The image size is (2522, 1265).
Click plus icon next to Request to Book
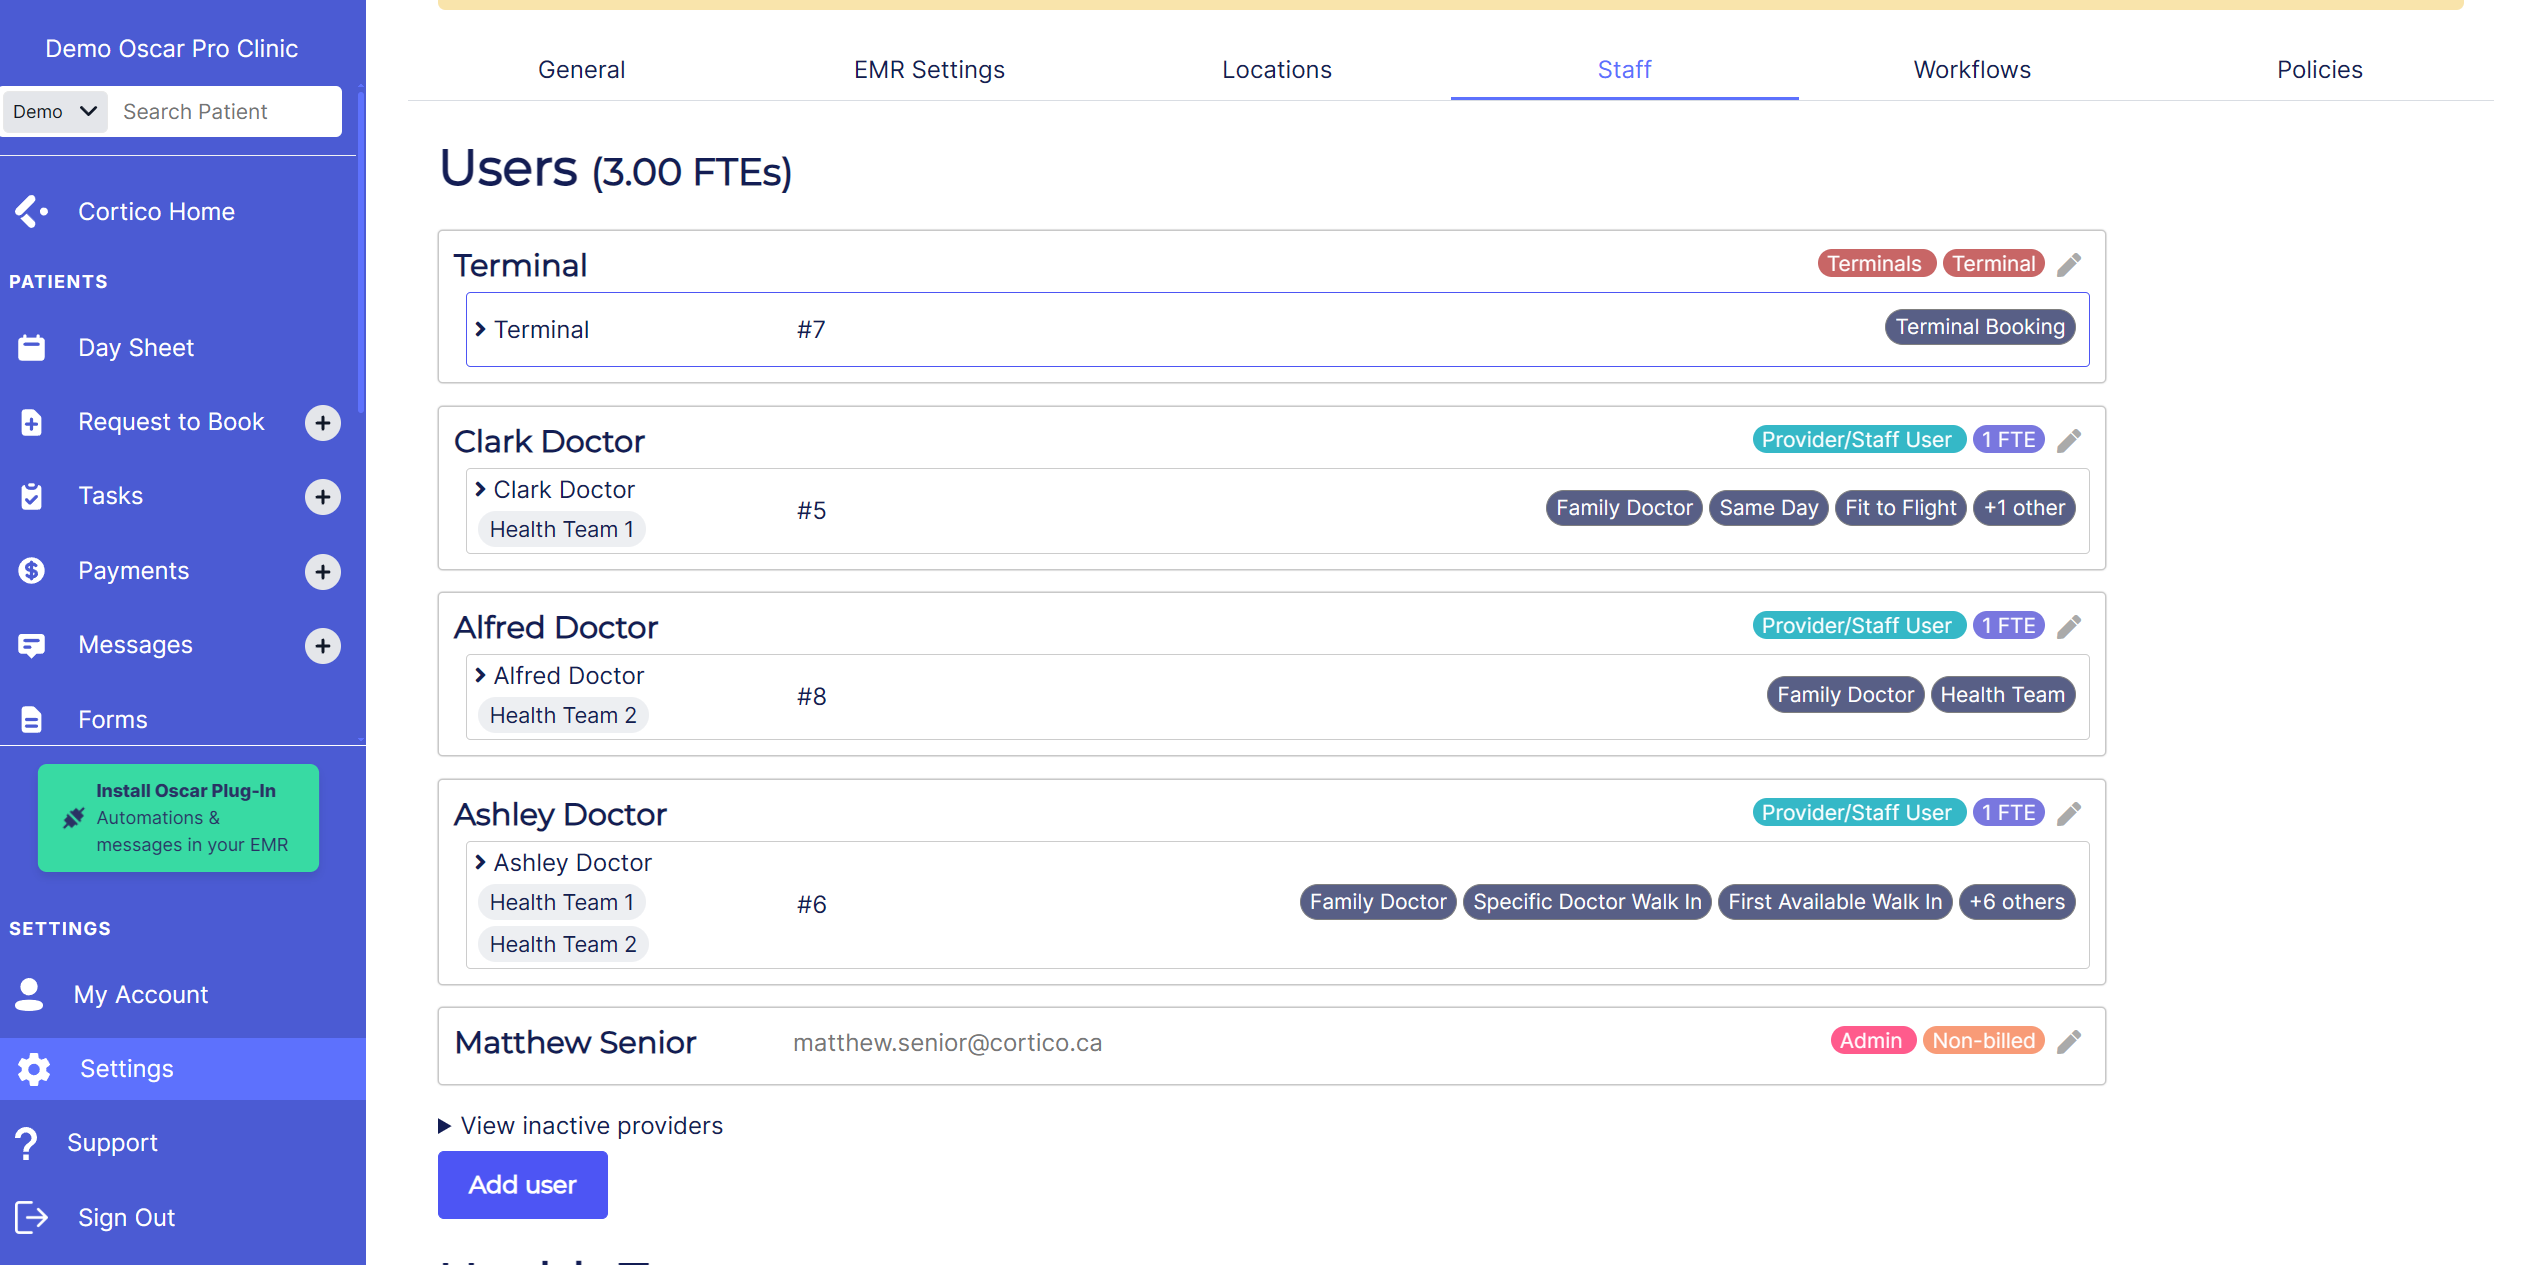tap(322, 423)
